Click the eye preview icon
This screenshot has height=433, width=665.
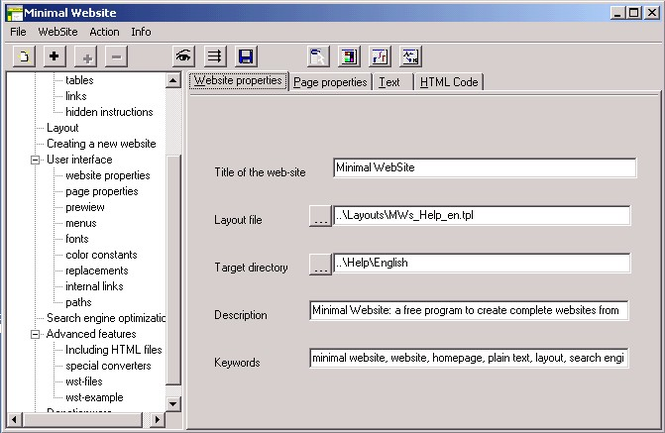click(184, 56)
